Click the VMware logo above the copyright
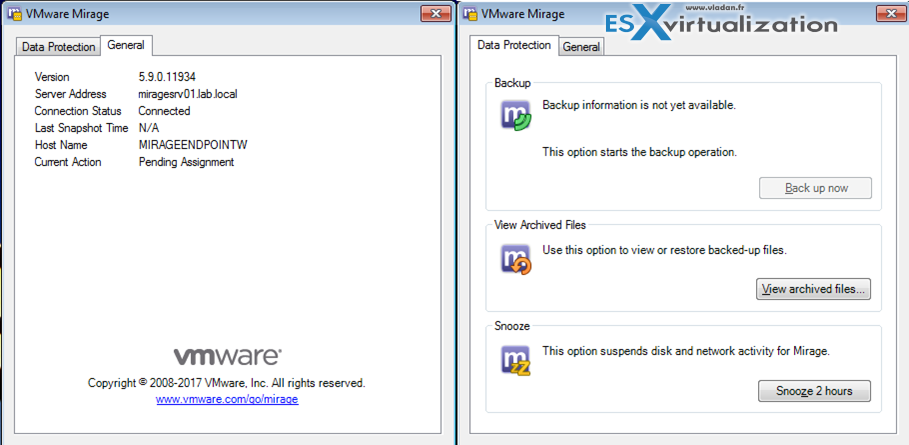Image resolution: width=909 pixels, height=445 pixels. click(227, 357)
